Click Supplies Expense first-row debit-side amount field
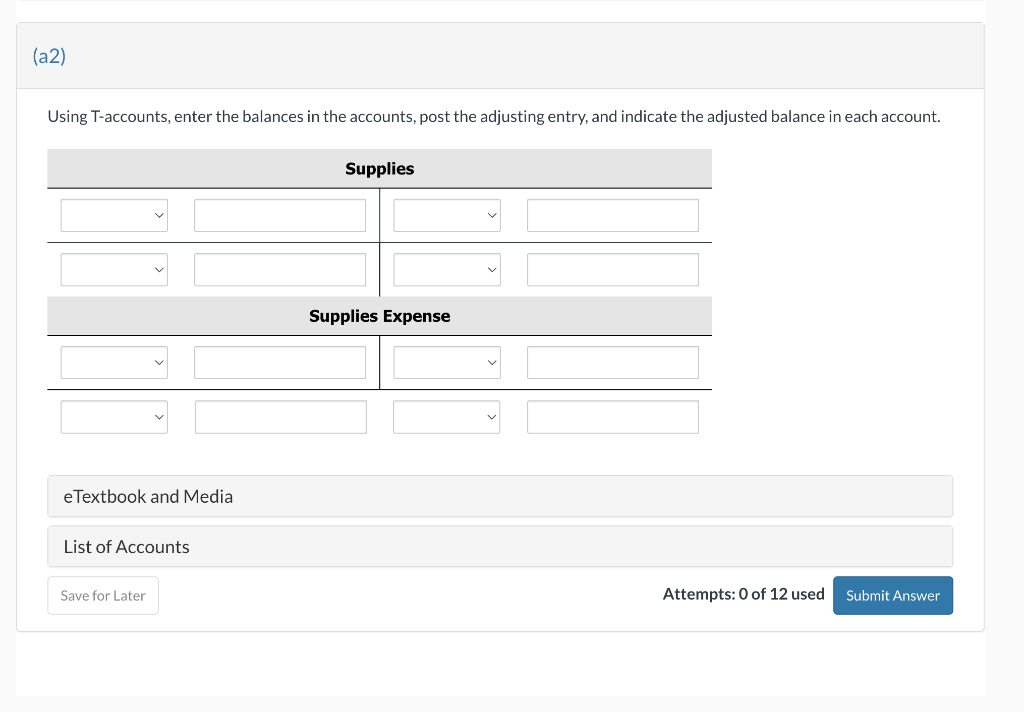1024x712 pixels. tap(280, 362)
